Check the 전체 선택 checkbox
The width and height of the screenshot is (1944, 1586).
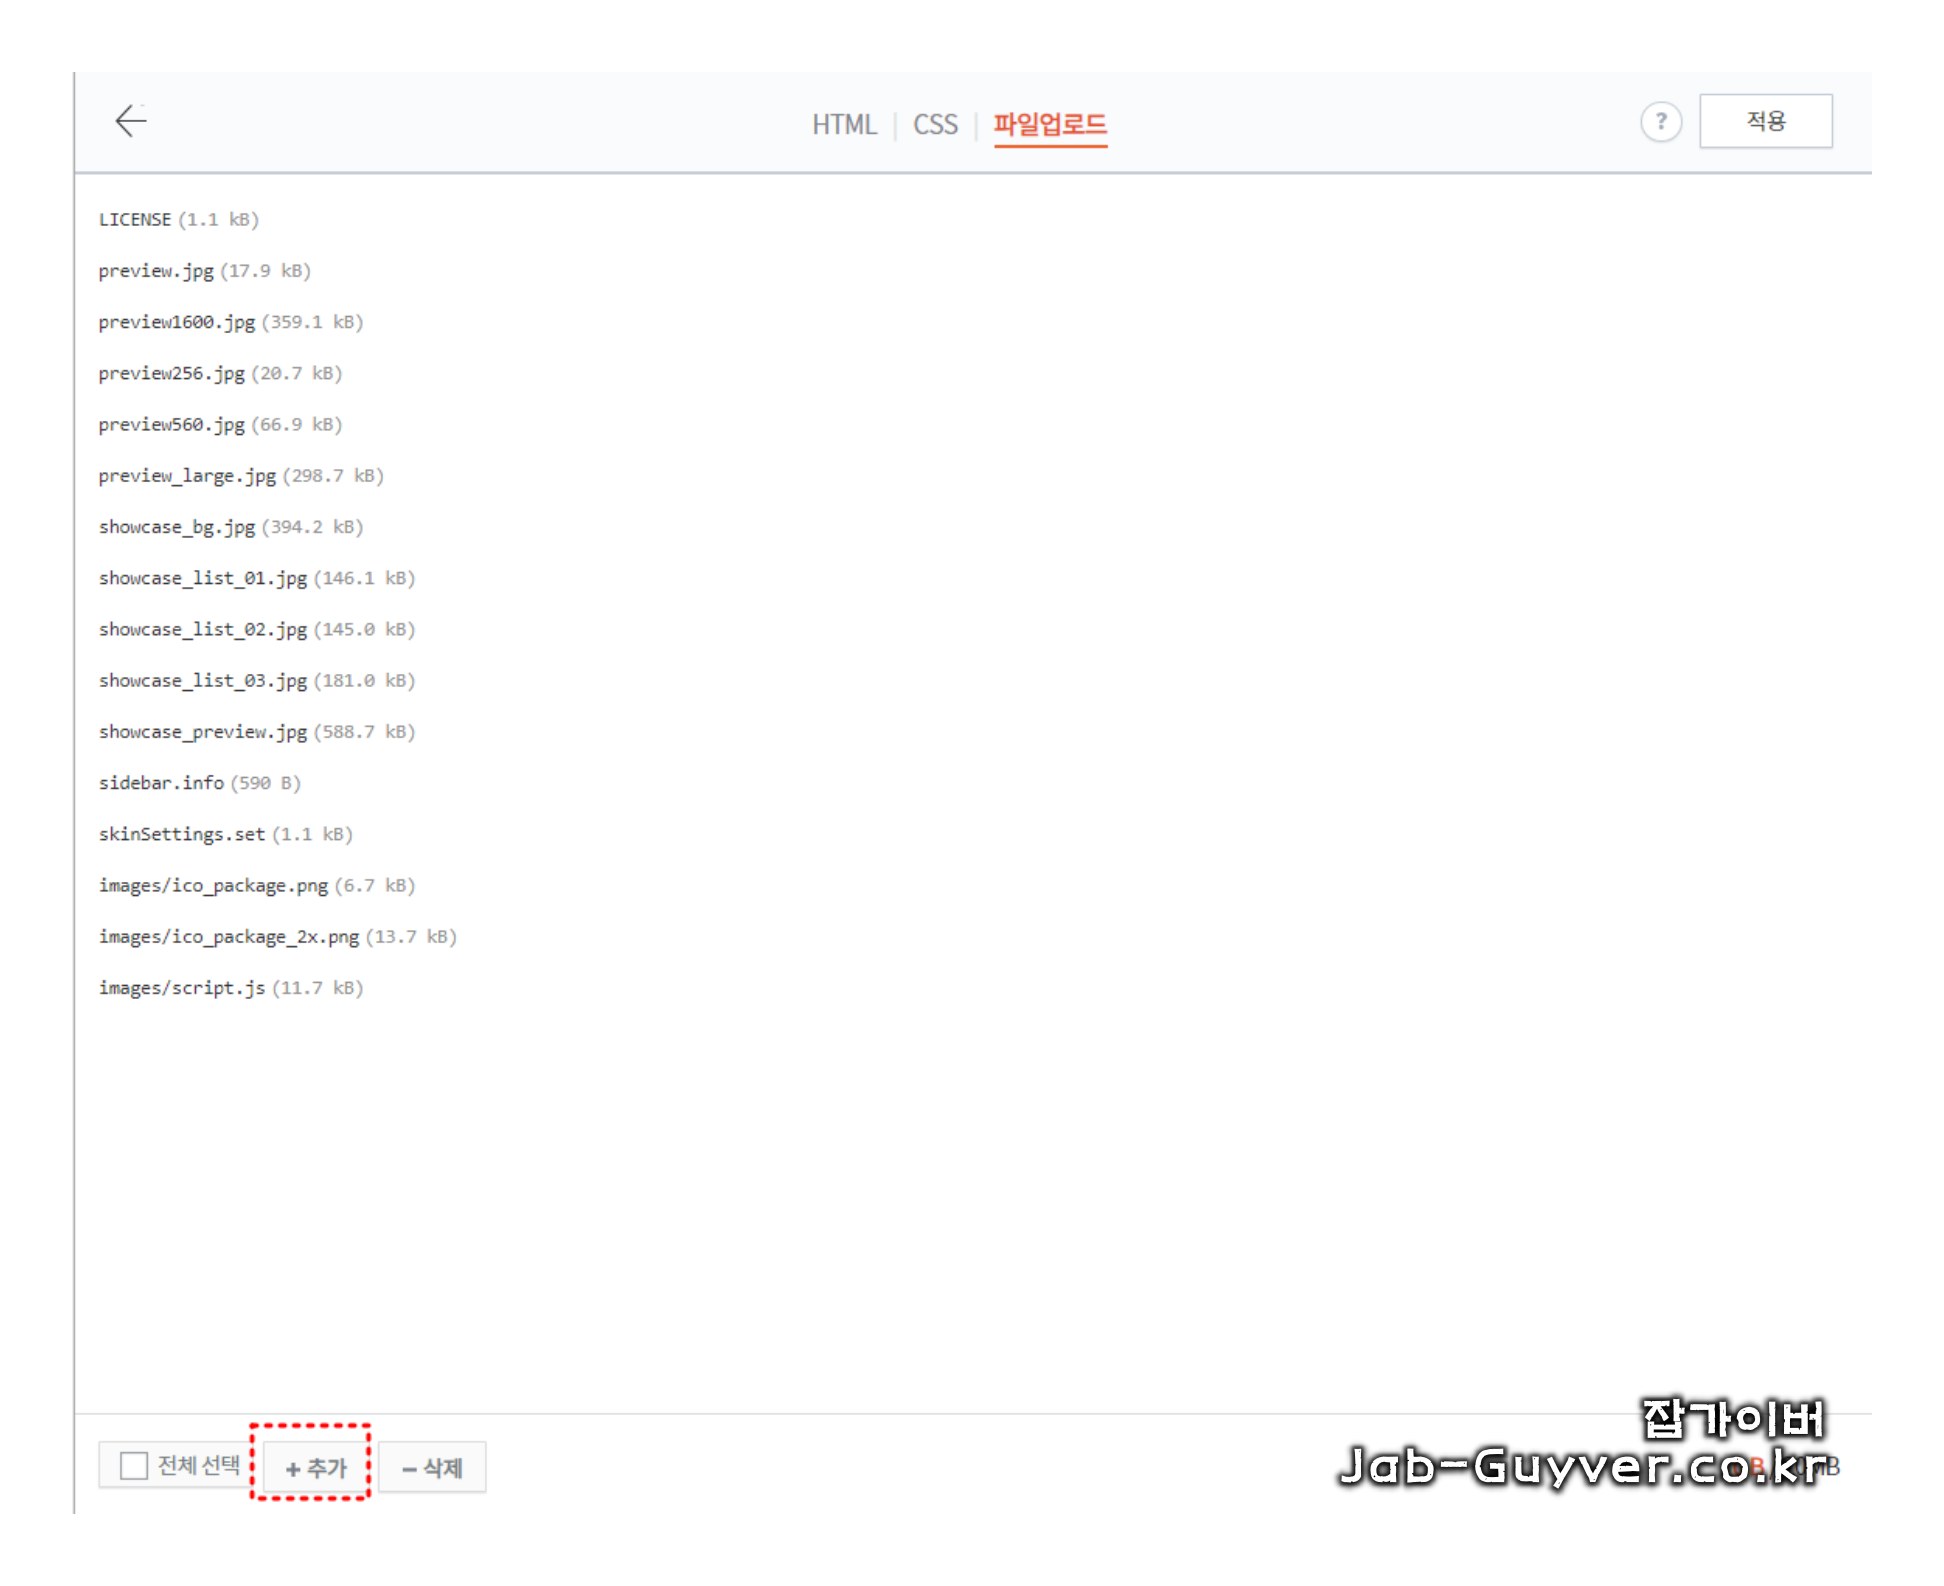(x=134, y=1466)
